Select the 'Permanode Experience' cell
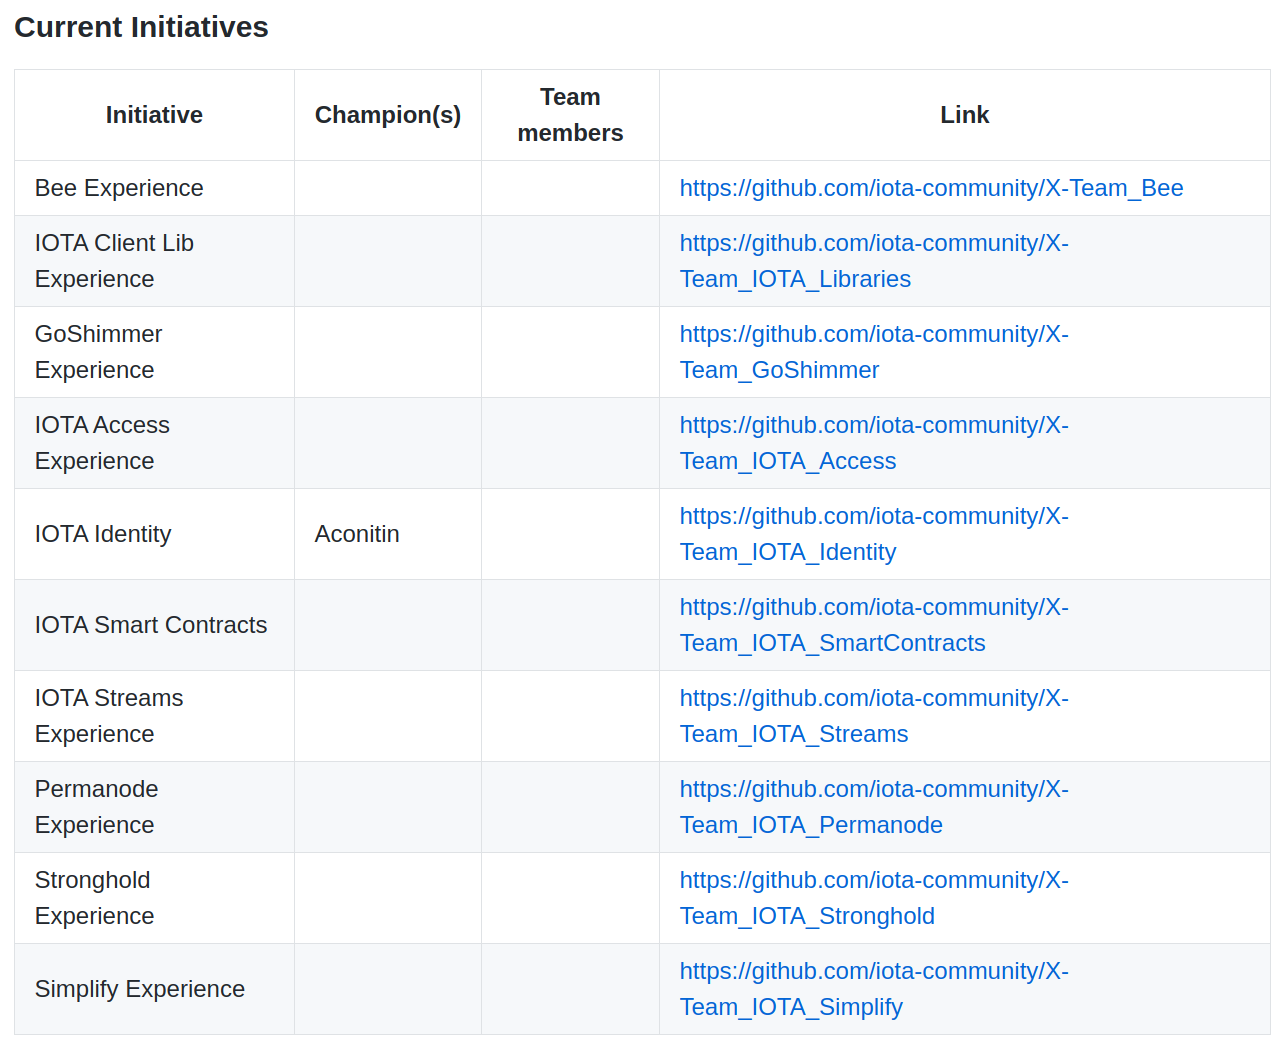 pos(154,807)
